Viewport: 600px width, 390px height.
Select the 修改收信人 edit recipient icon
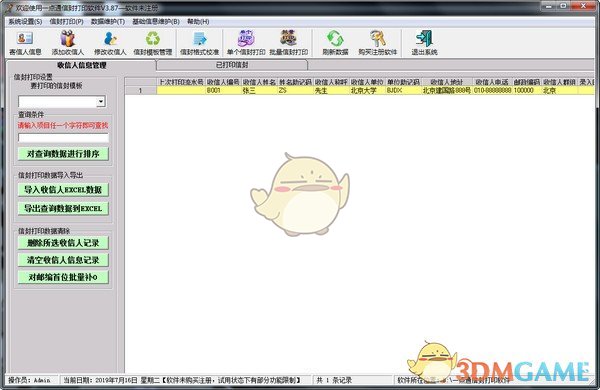click(110, 43)
